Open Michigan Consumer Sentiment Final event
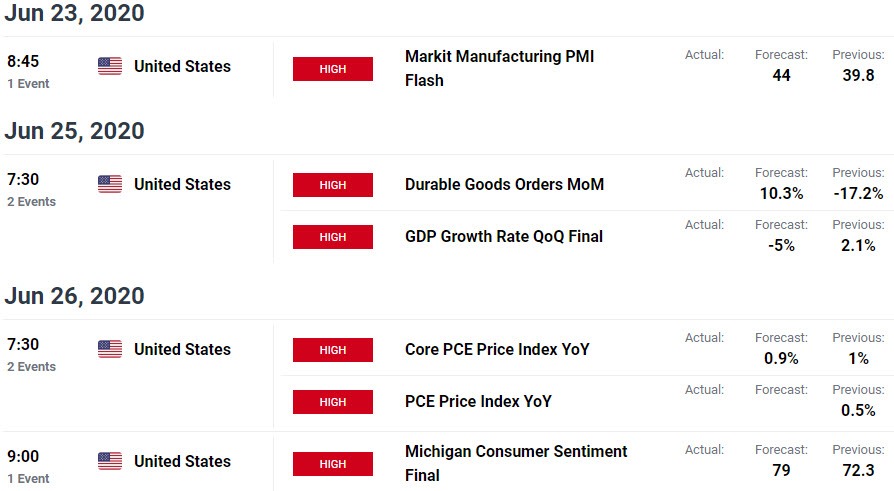 (516, 463)
